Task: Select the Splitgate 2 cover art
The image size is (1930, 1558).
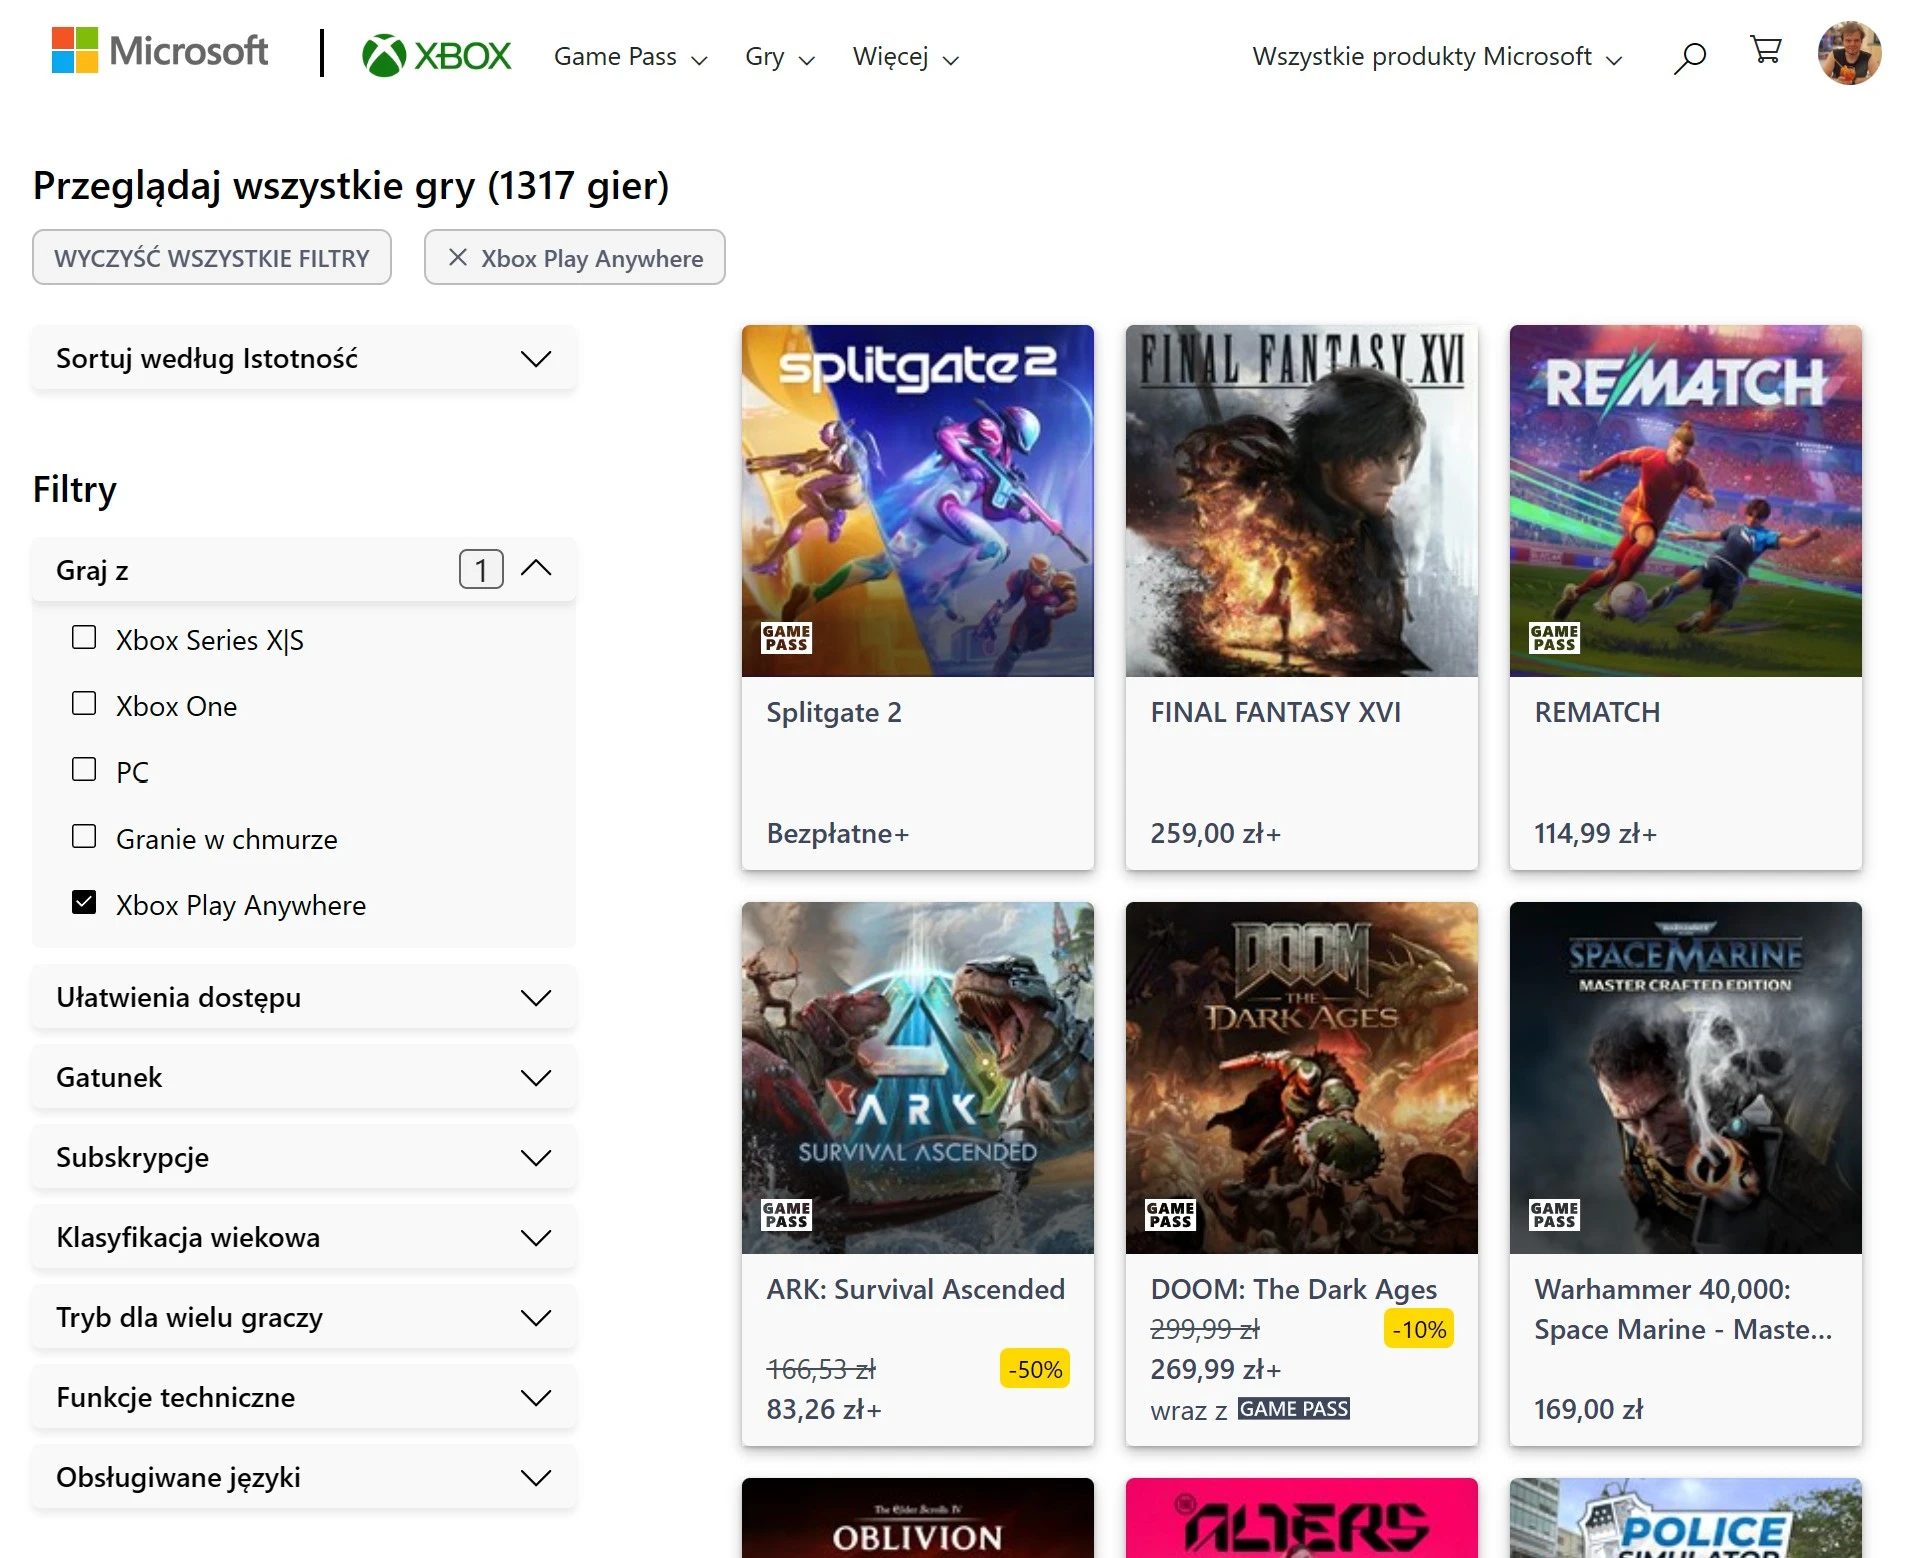Action: point(918,501)
